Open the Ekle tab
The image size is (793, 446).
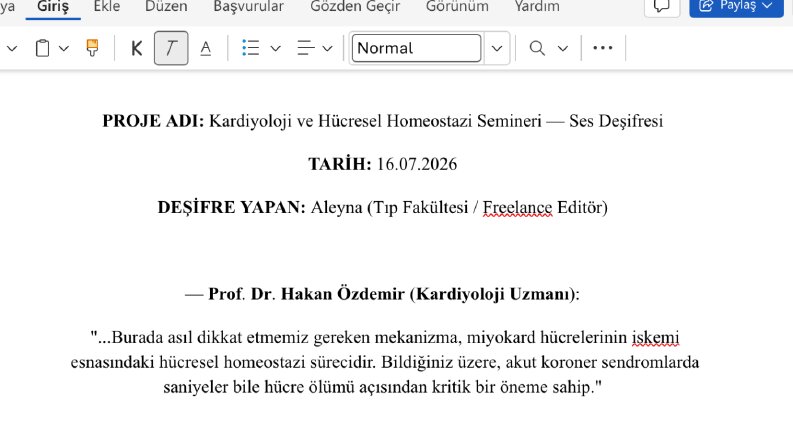pyautogui.click(x=107, y=7)
